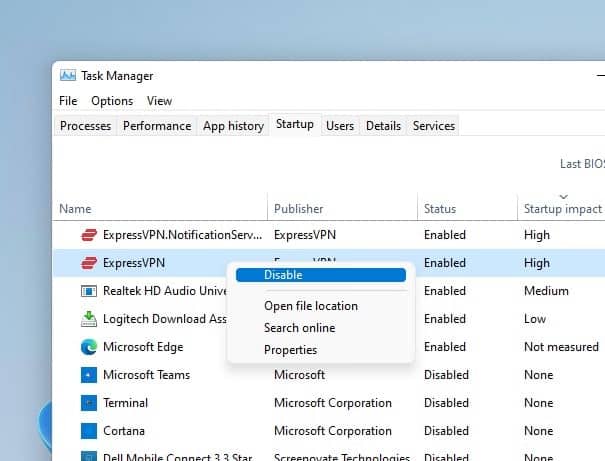Screen dimensions: 605x461
Task: Click the ExpressVPN.NotificationService row icon
Action: click(88, 235)
